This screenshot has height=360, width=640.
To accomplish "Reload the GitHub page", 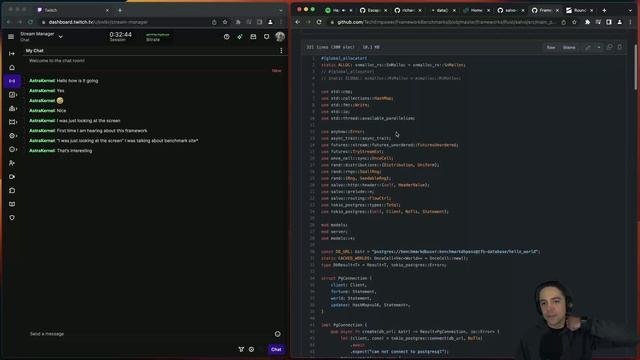I will point(319,22).
